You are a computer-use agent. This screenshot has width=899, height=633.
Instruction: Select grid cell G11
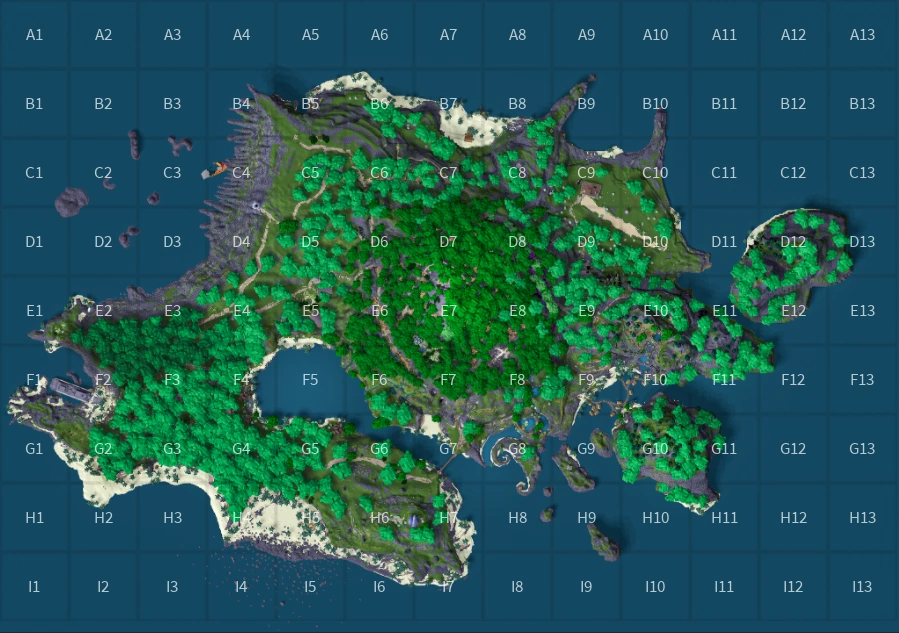coord(725,448)
